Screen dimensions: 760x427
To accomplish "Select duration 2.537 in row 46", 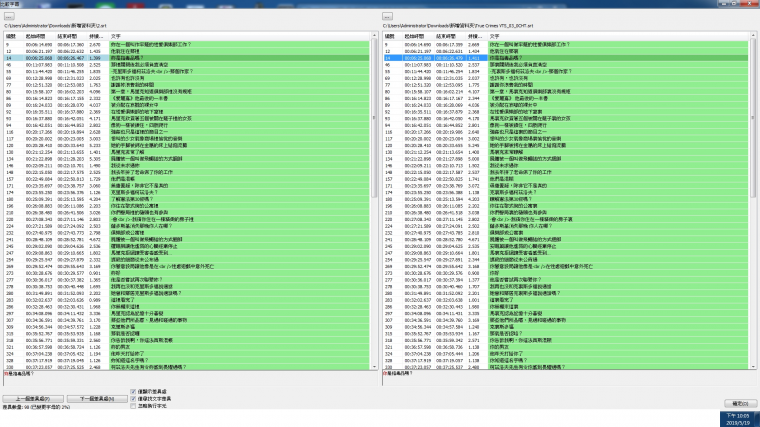I will tap(474, 65).
